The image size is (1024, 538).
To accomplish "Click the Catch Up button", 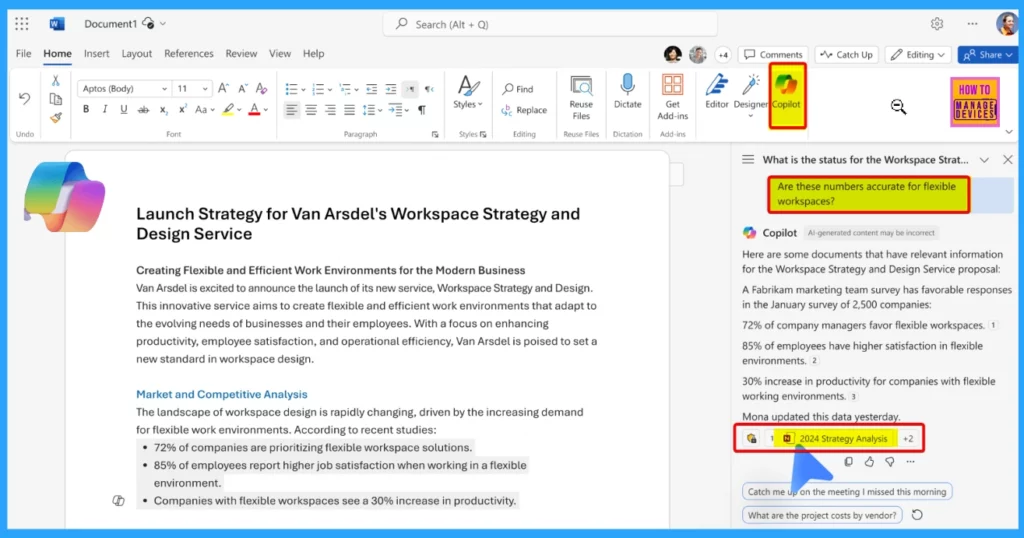I will point(846,55).
